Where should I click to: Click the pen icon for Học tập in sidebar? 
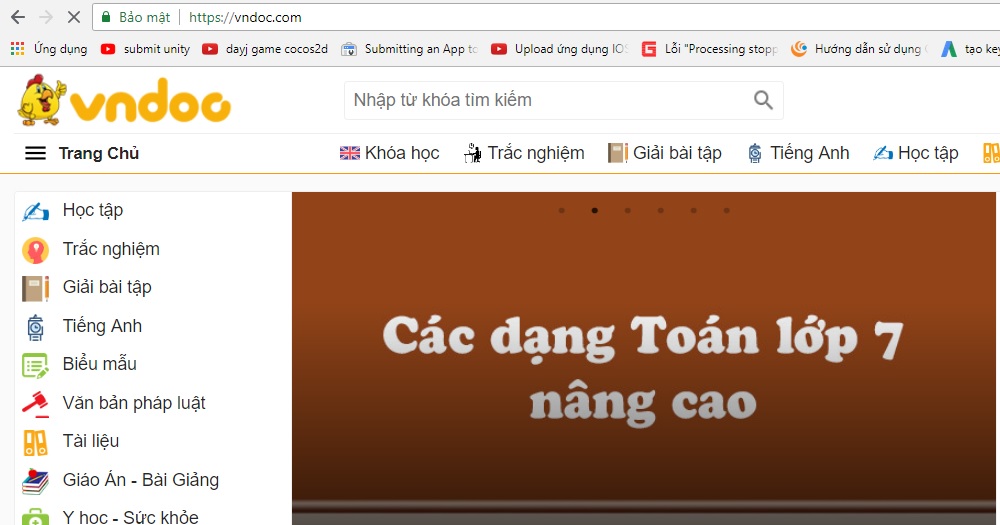click(x=35, y=211)
